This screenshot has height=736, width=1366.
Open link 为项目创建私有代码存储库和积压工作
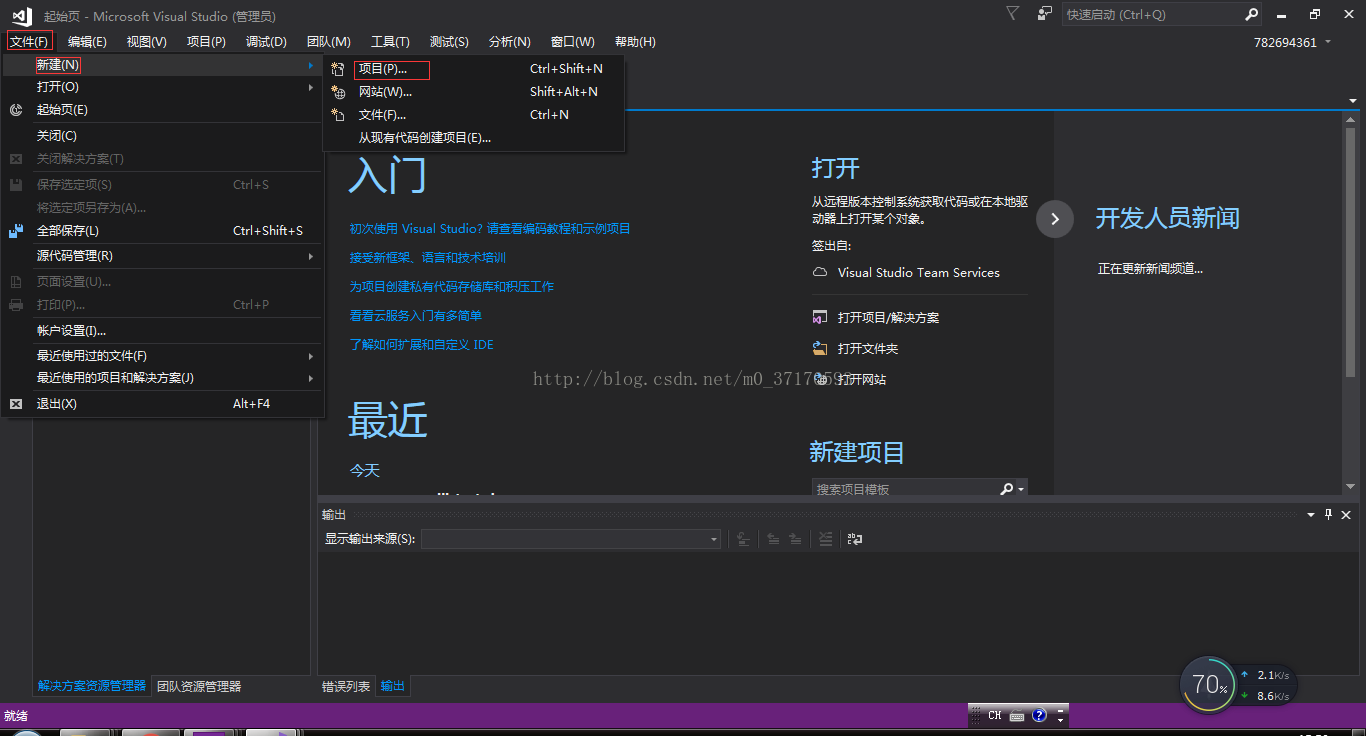(x=451, y=287)
